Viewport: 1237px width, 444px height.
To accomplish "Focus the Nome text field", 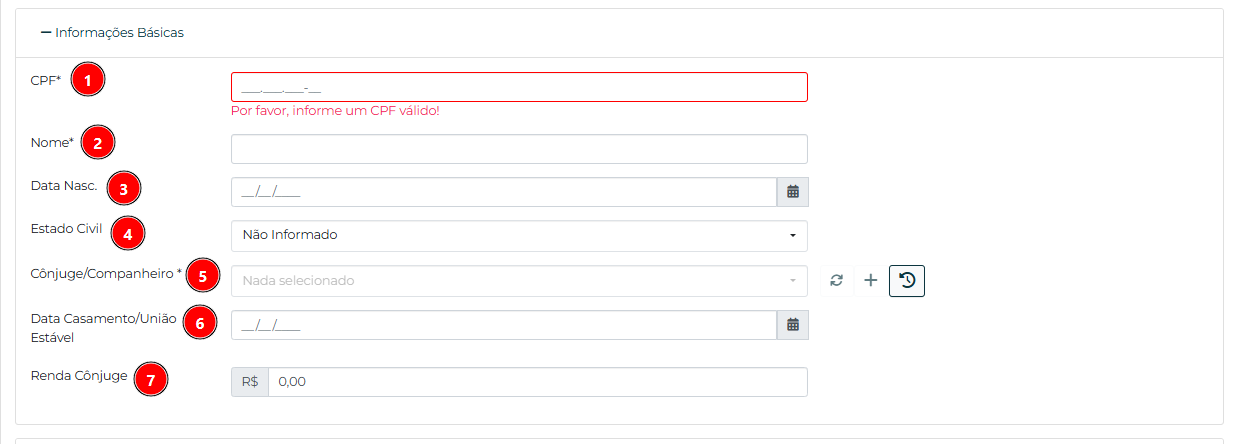I will click(x=518, y=149).
